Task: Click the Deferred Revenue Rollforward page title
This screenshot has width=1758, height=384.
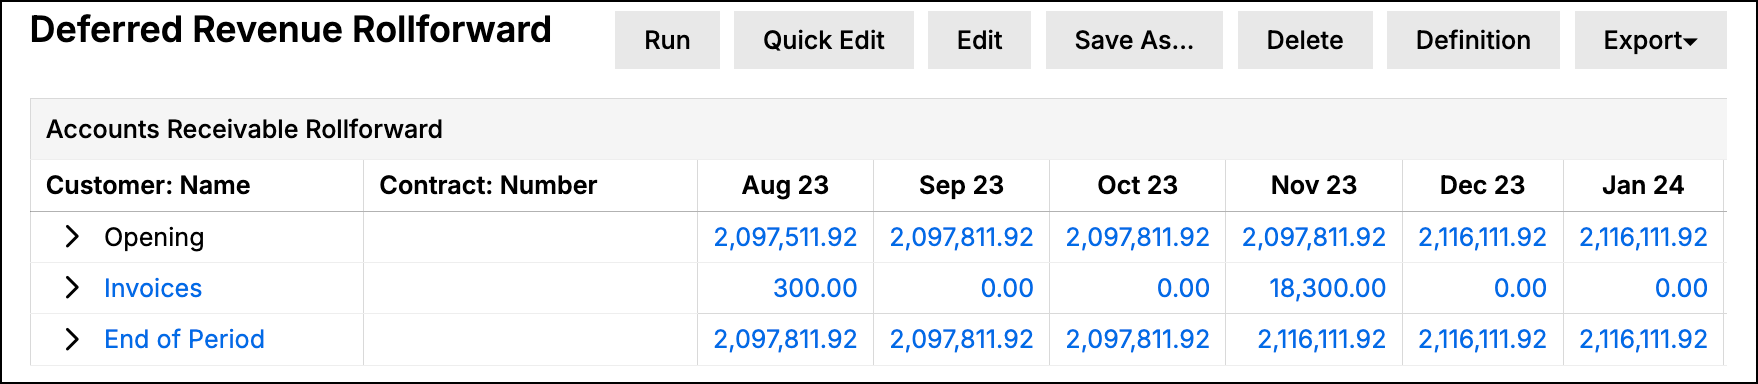Action: [x=291, y=30]
